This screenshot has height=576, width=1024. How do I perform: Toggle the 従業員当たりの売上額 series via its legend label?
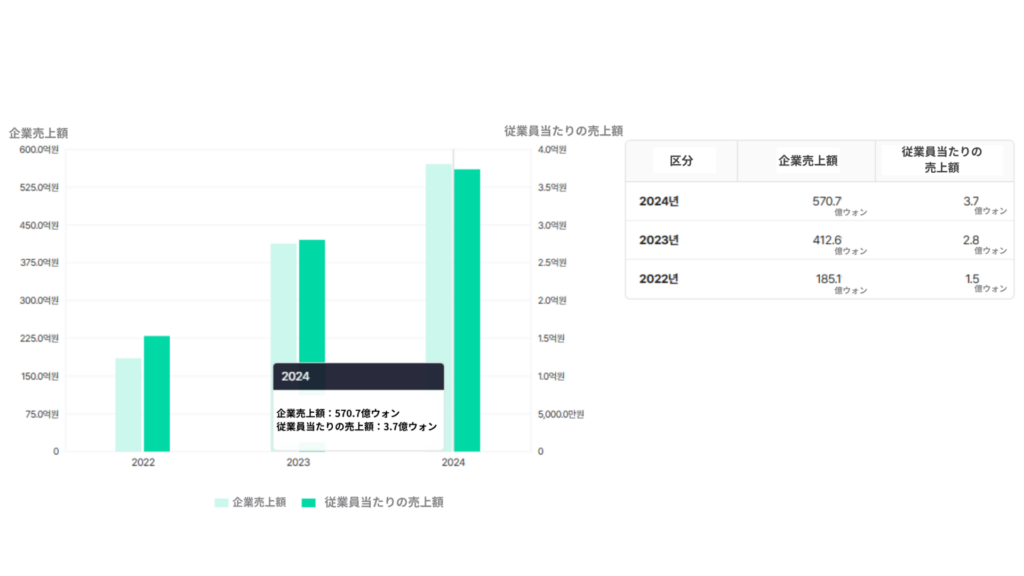click(383, 503)
